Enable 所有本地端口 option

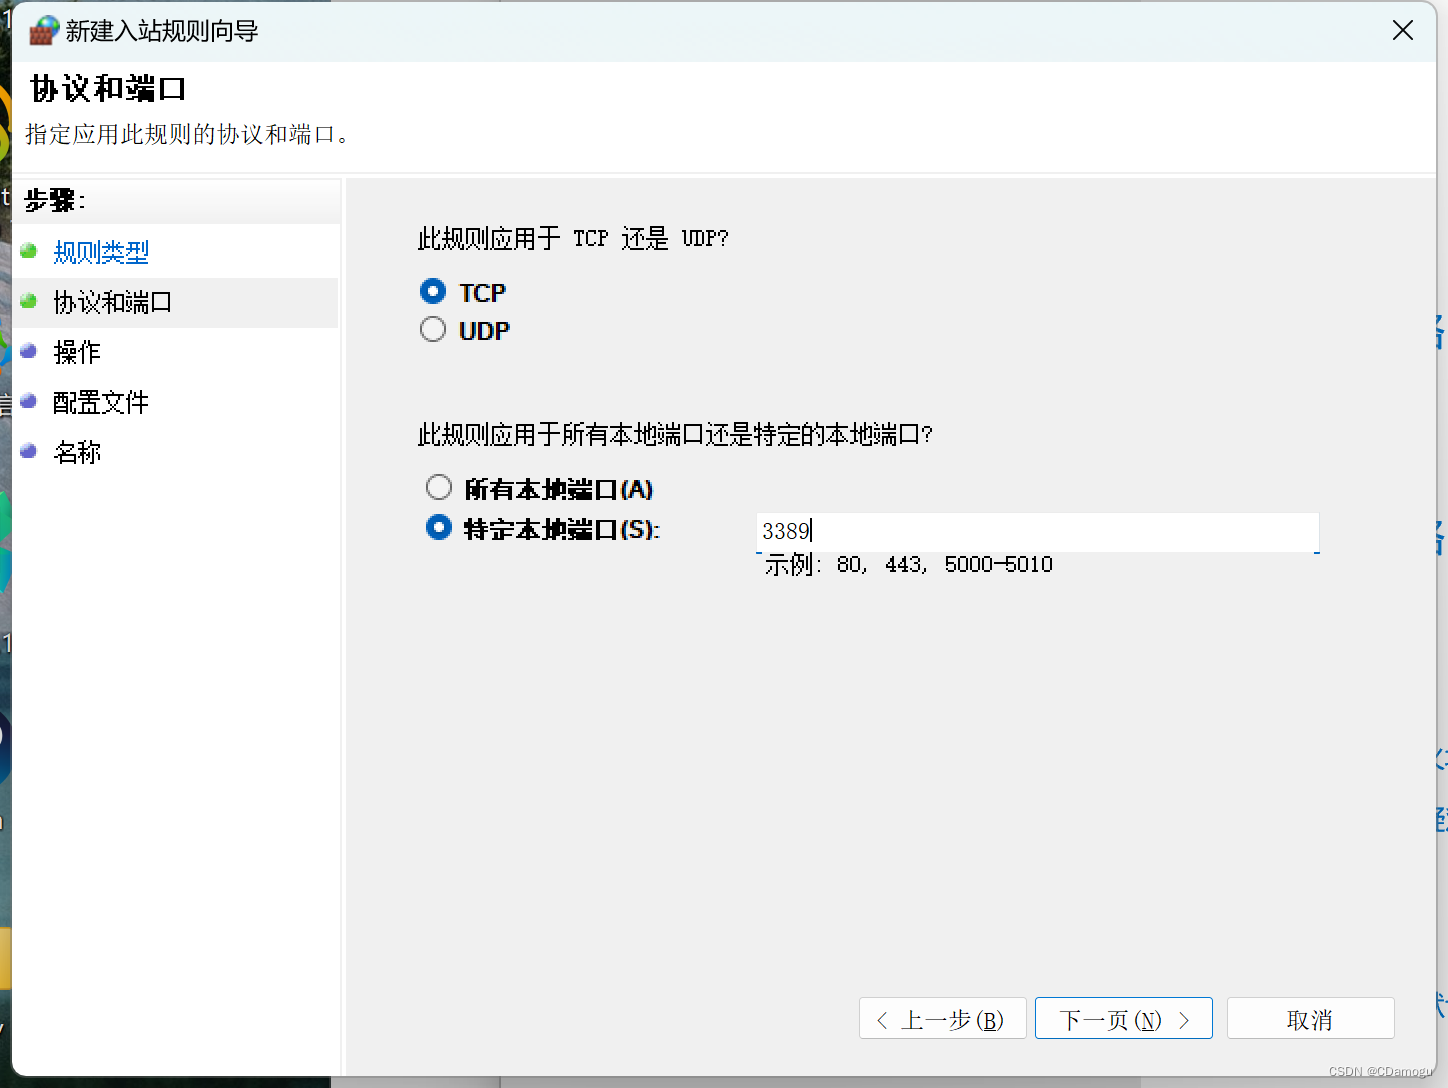[x=438, y=487]
